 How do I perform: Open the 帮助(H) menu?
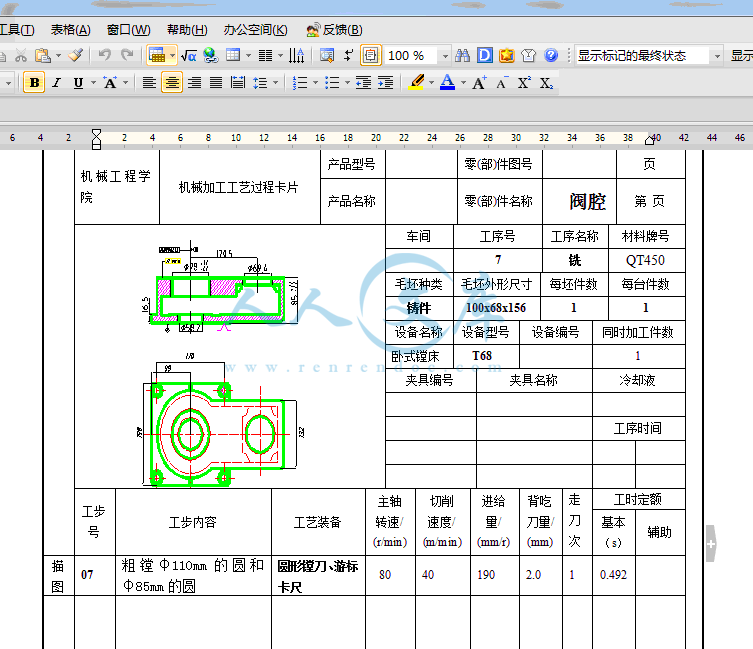point(187,30)
